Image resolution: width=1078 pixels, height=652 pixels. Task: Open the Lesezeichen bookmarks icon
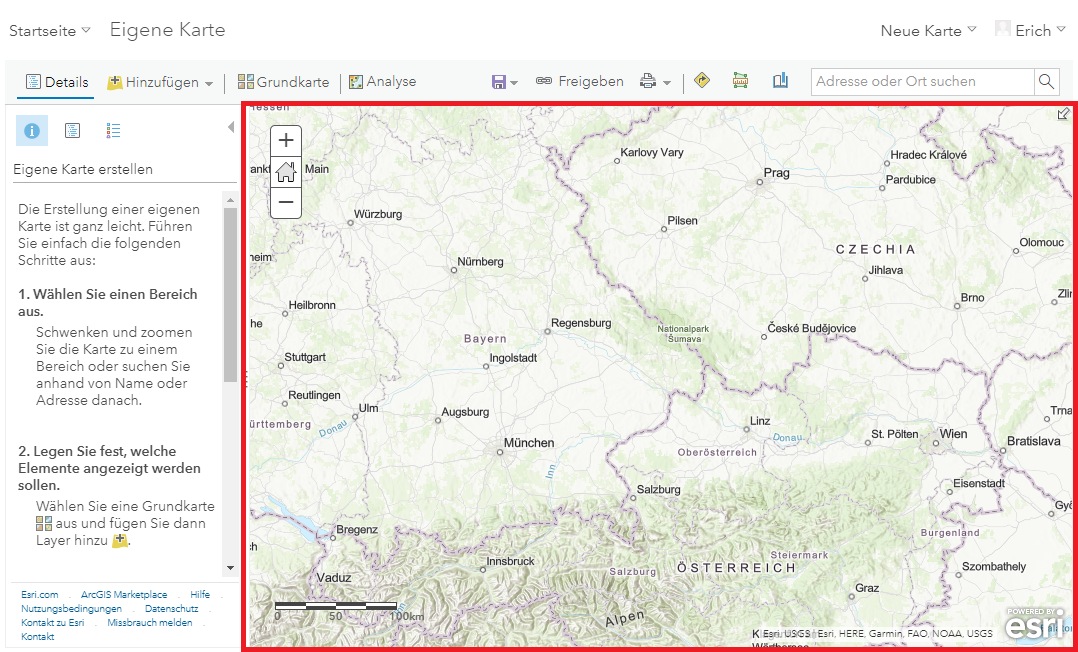click(780, 81)
